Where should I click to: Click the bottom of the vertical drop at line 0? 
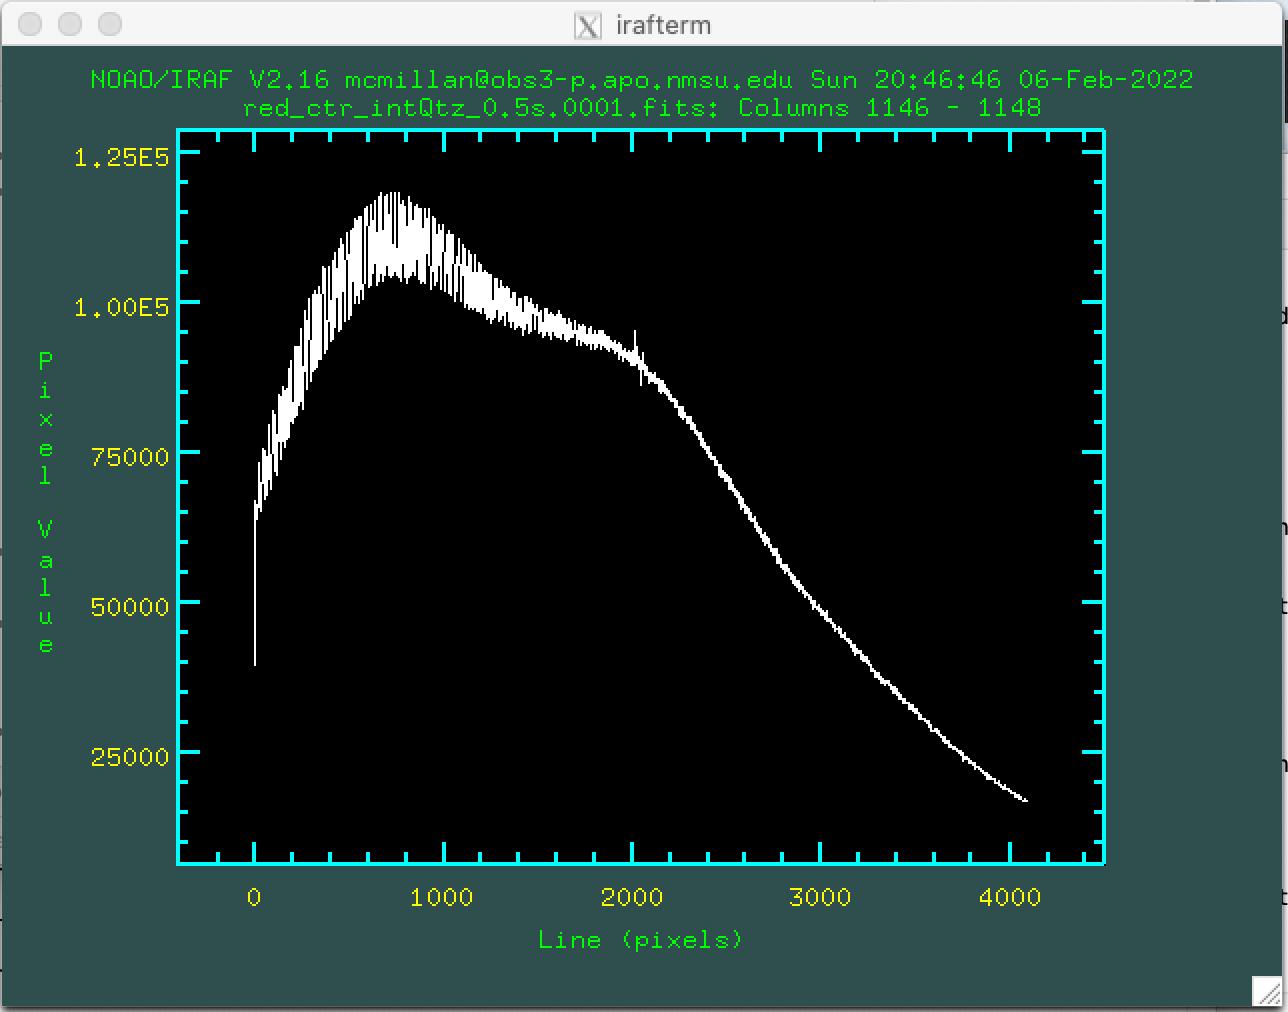click(255, 660)
